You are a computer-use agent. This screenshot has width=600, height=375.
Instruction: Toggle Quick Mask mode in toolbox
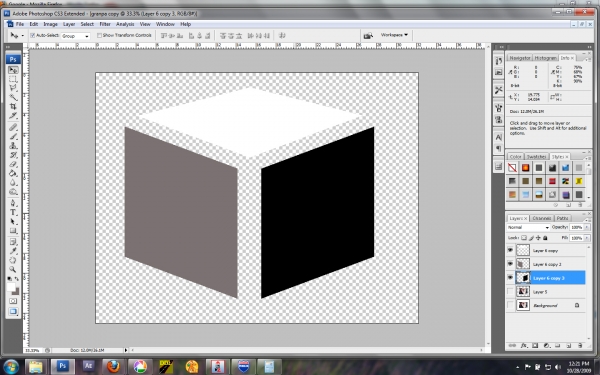(x=13, y=301)
